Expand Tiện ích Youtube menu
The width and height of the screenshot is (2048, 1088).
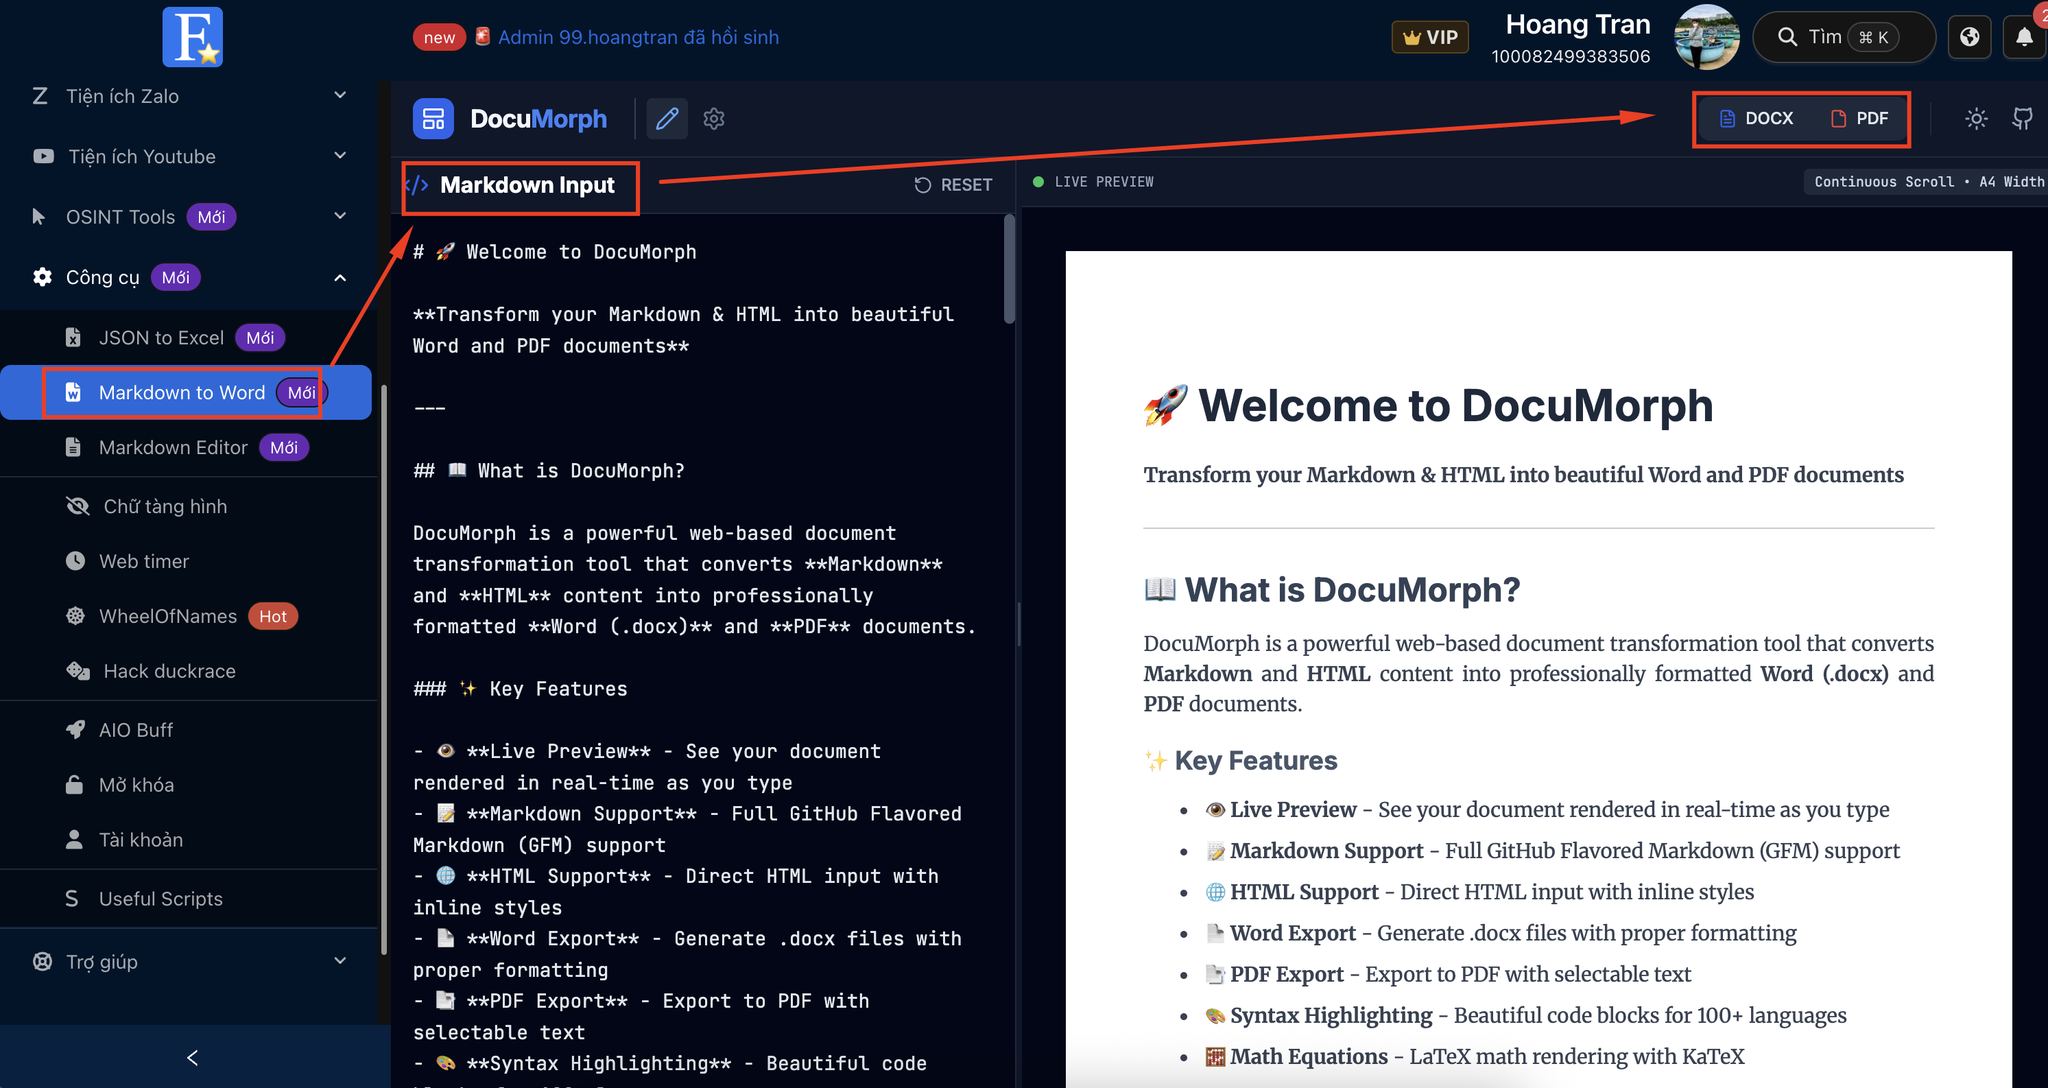190,156
